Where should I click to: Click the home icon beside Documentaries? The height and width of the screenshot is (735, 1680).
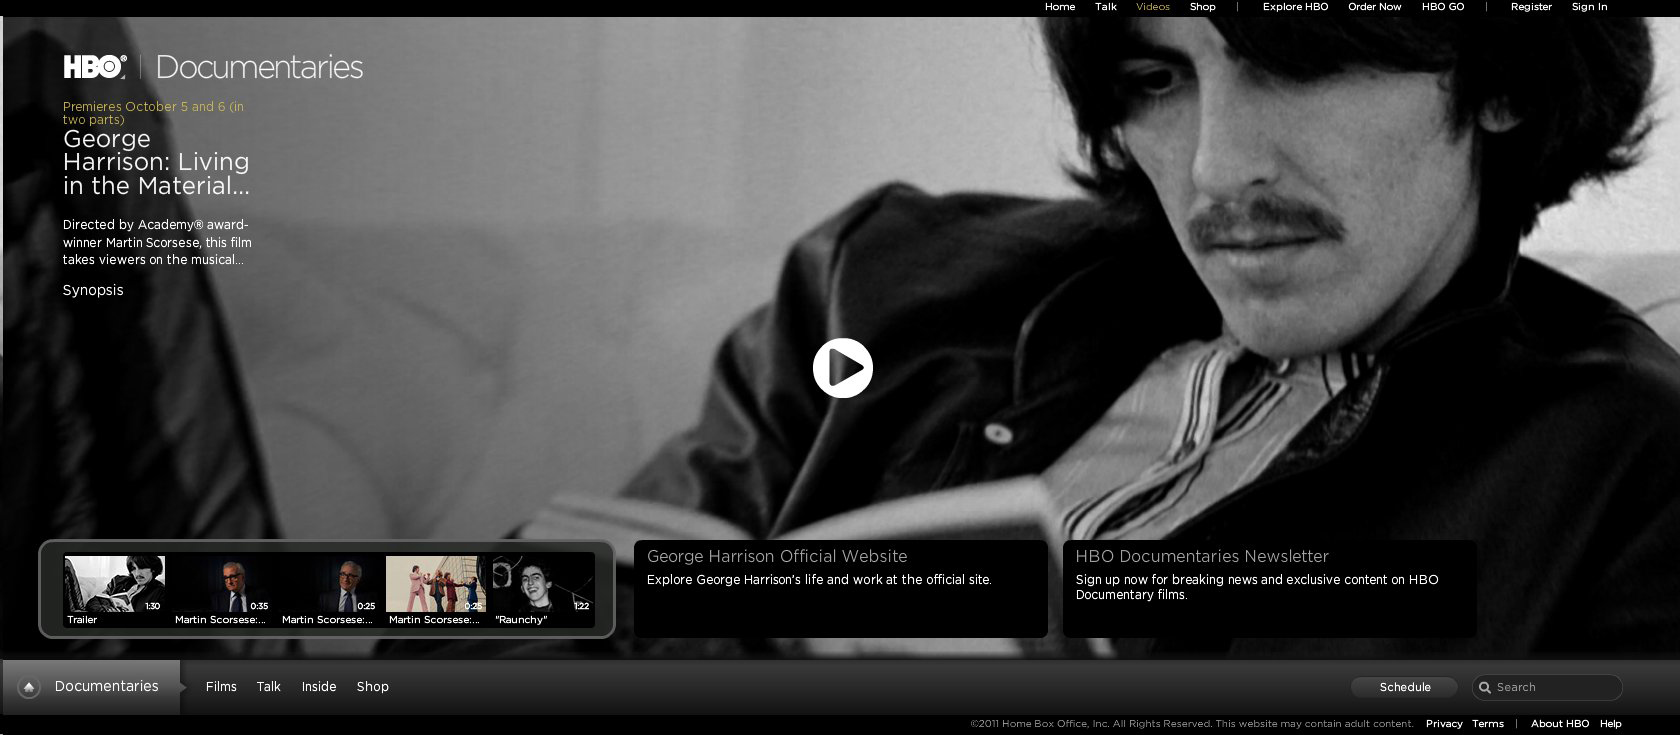coord(29,687)
